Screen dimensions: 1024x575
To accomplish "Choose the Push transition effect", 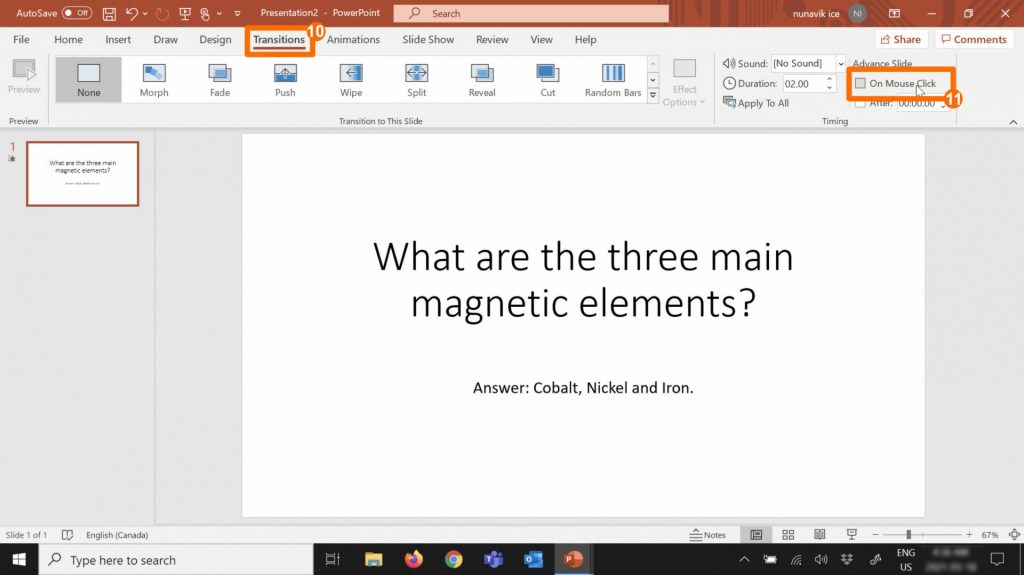I will pos(285,79).
